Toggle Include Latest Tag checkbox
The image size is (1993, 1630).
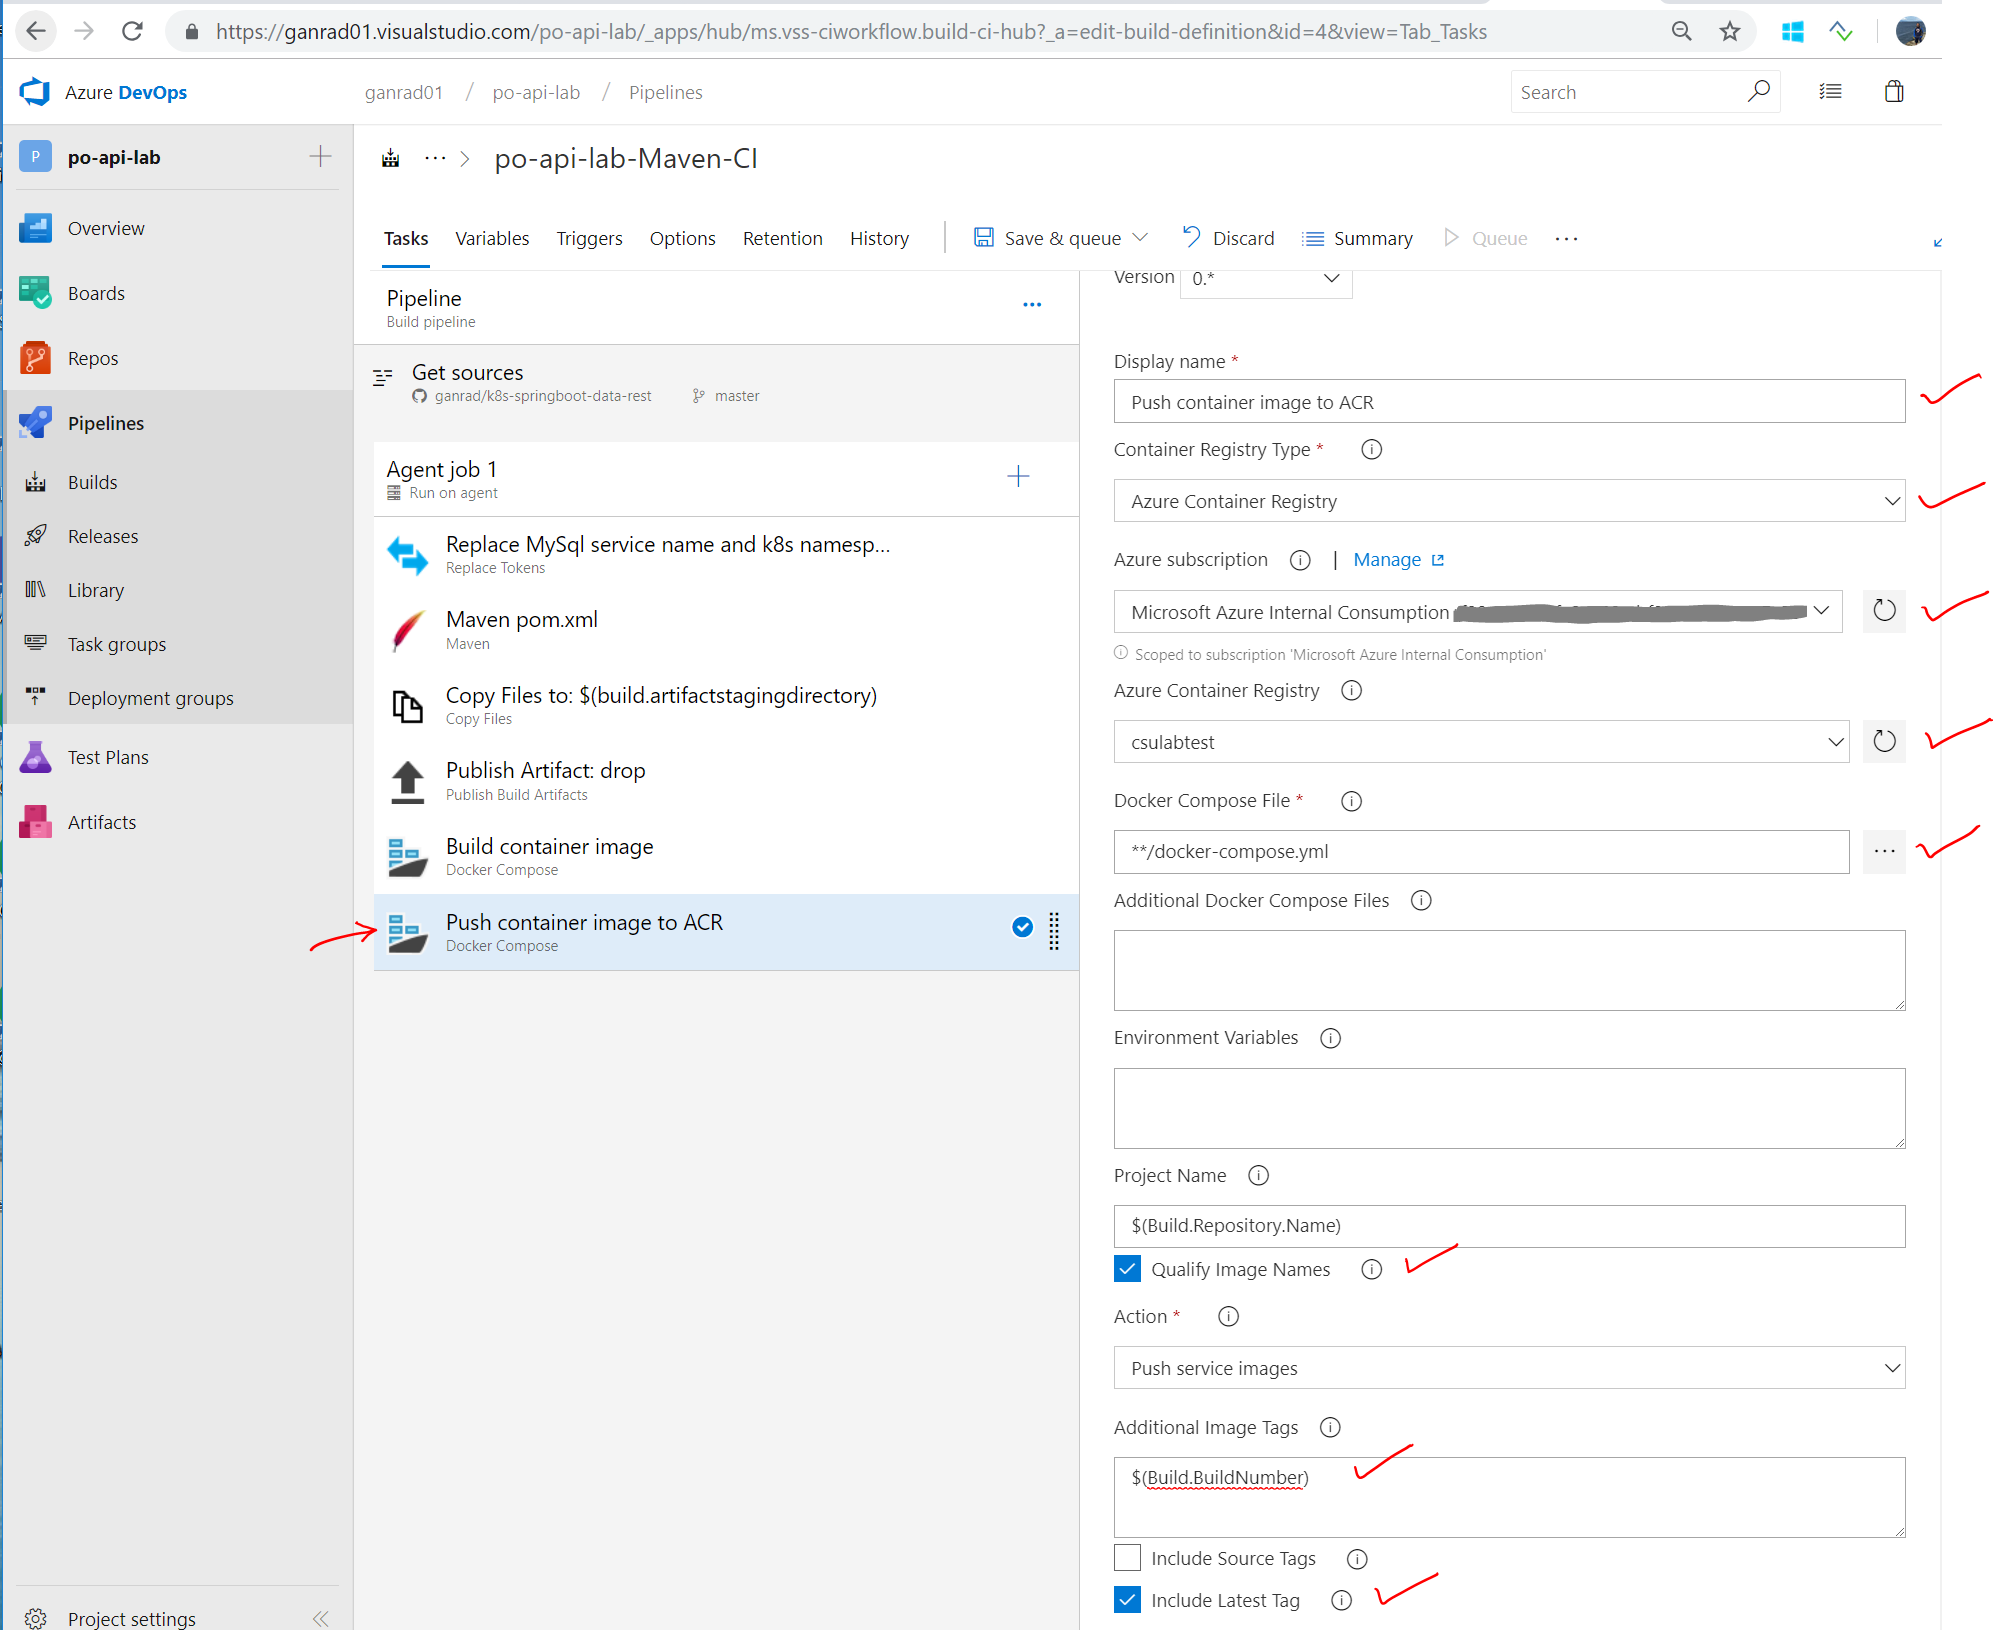pyautogui.click(x=1127, y=1600)
